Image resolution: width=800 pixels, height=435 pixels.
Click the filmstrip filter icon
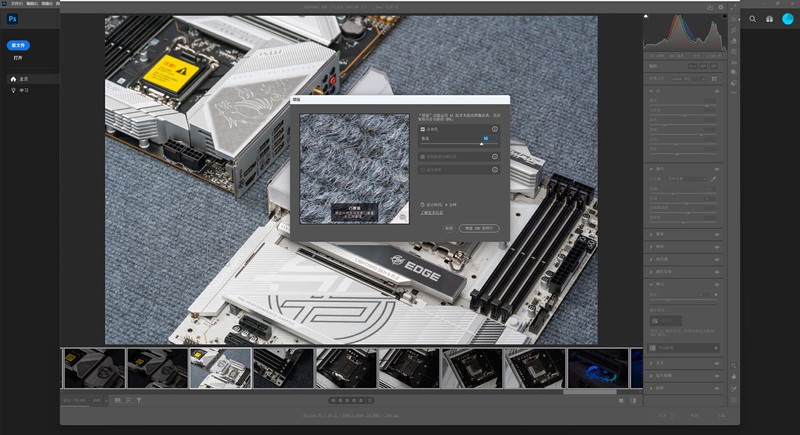(x=139, y=401)
